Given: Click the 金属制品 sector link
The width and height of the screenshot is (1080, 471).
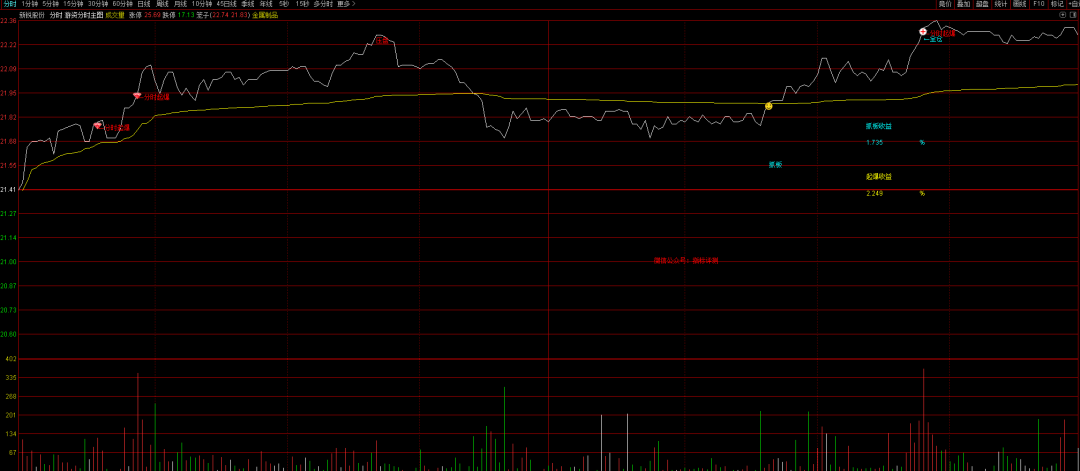Looking at the screenshot, I should 265,16.
